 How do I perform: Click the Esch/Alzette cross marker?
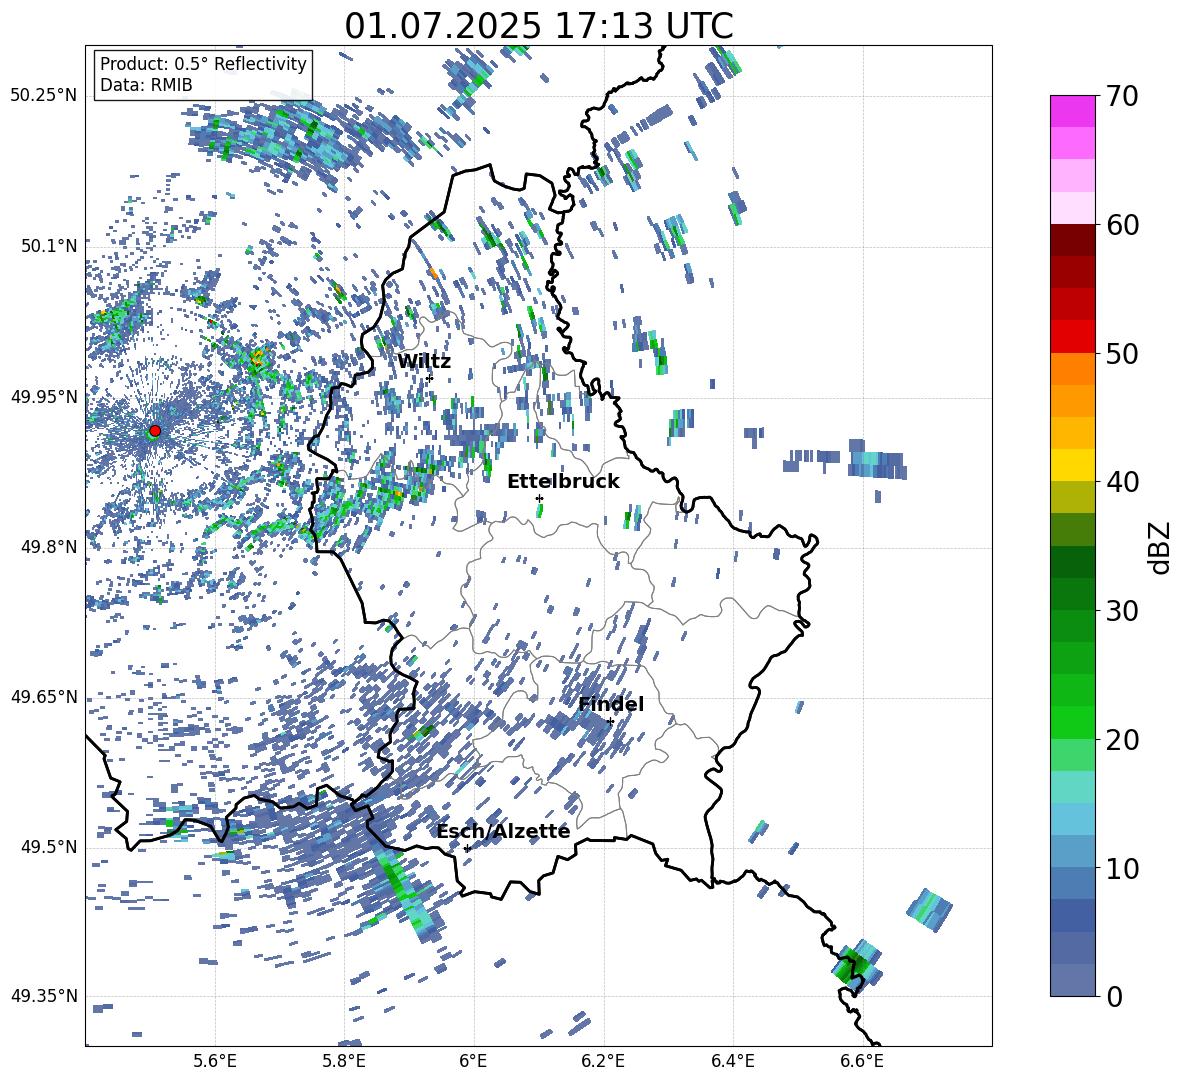coord(467,848)
